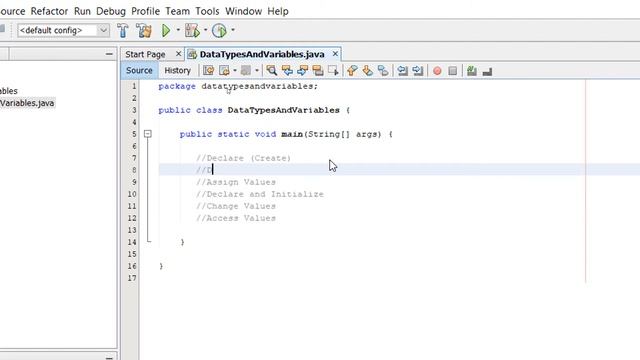This screenshot has height=360, width=640.
Task: Open the Help menu
Action: coord(278,11)
